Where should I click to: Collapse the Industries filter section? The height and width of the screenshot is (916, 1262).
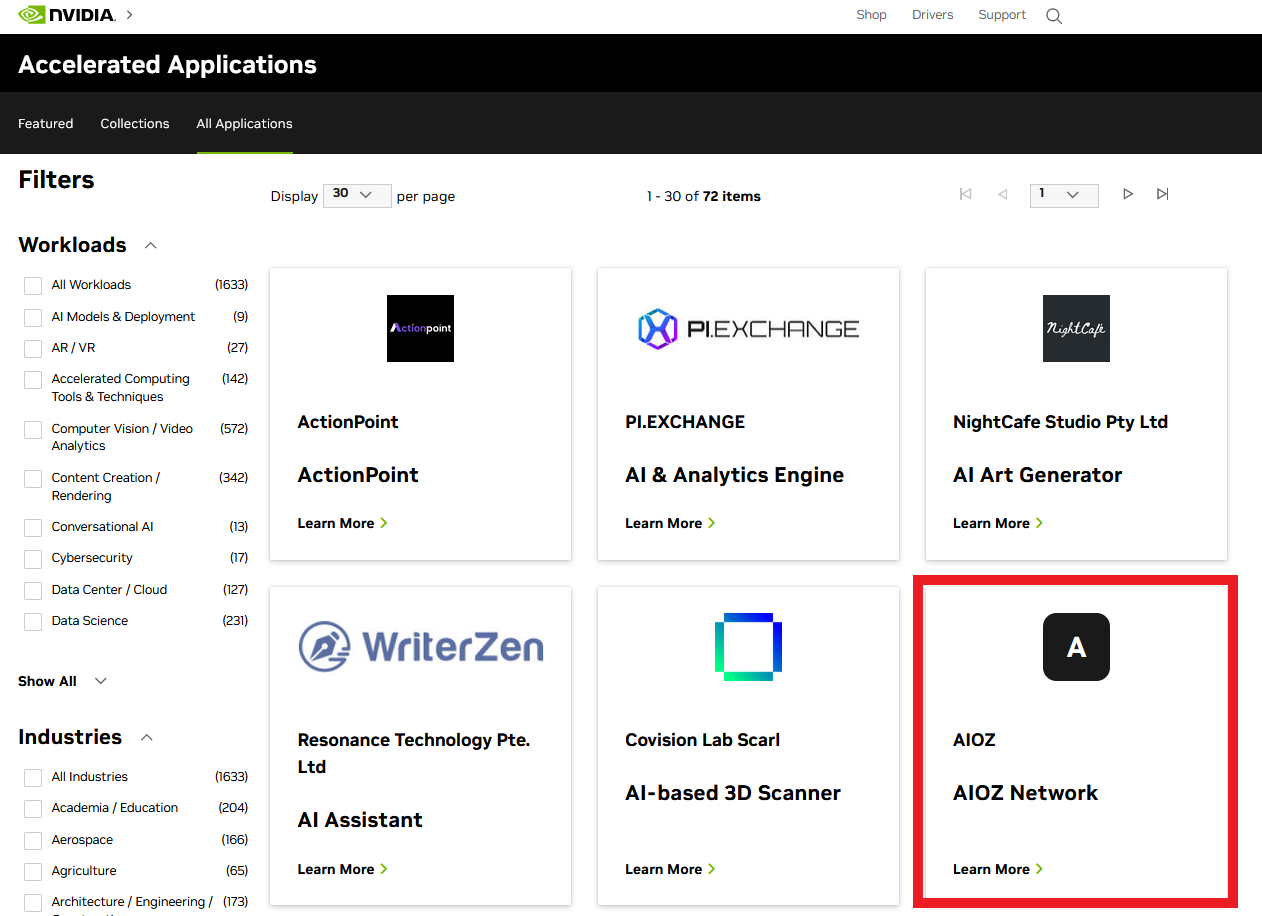[x=147, y=737]
